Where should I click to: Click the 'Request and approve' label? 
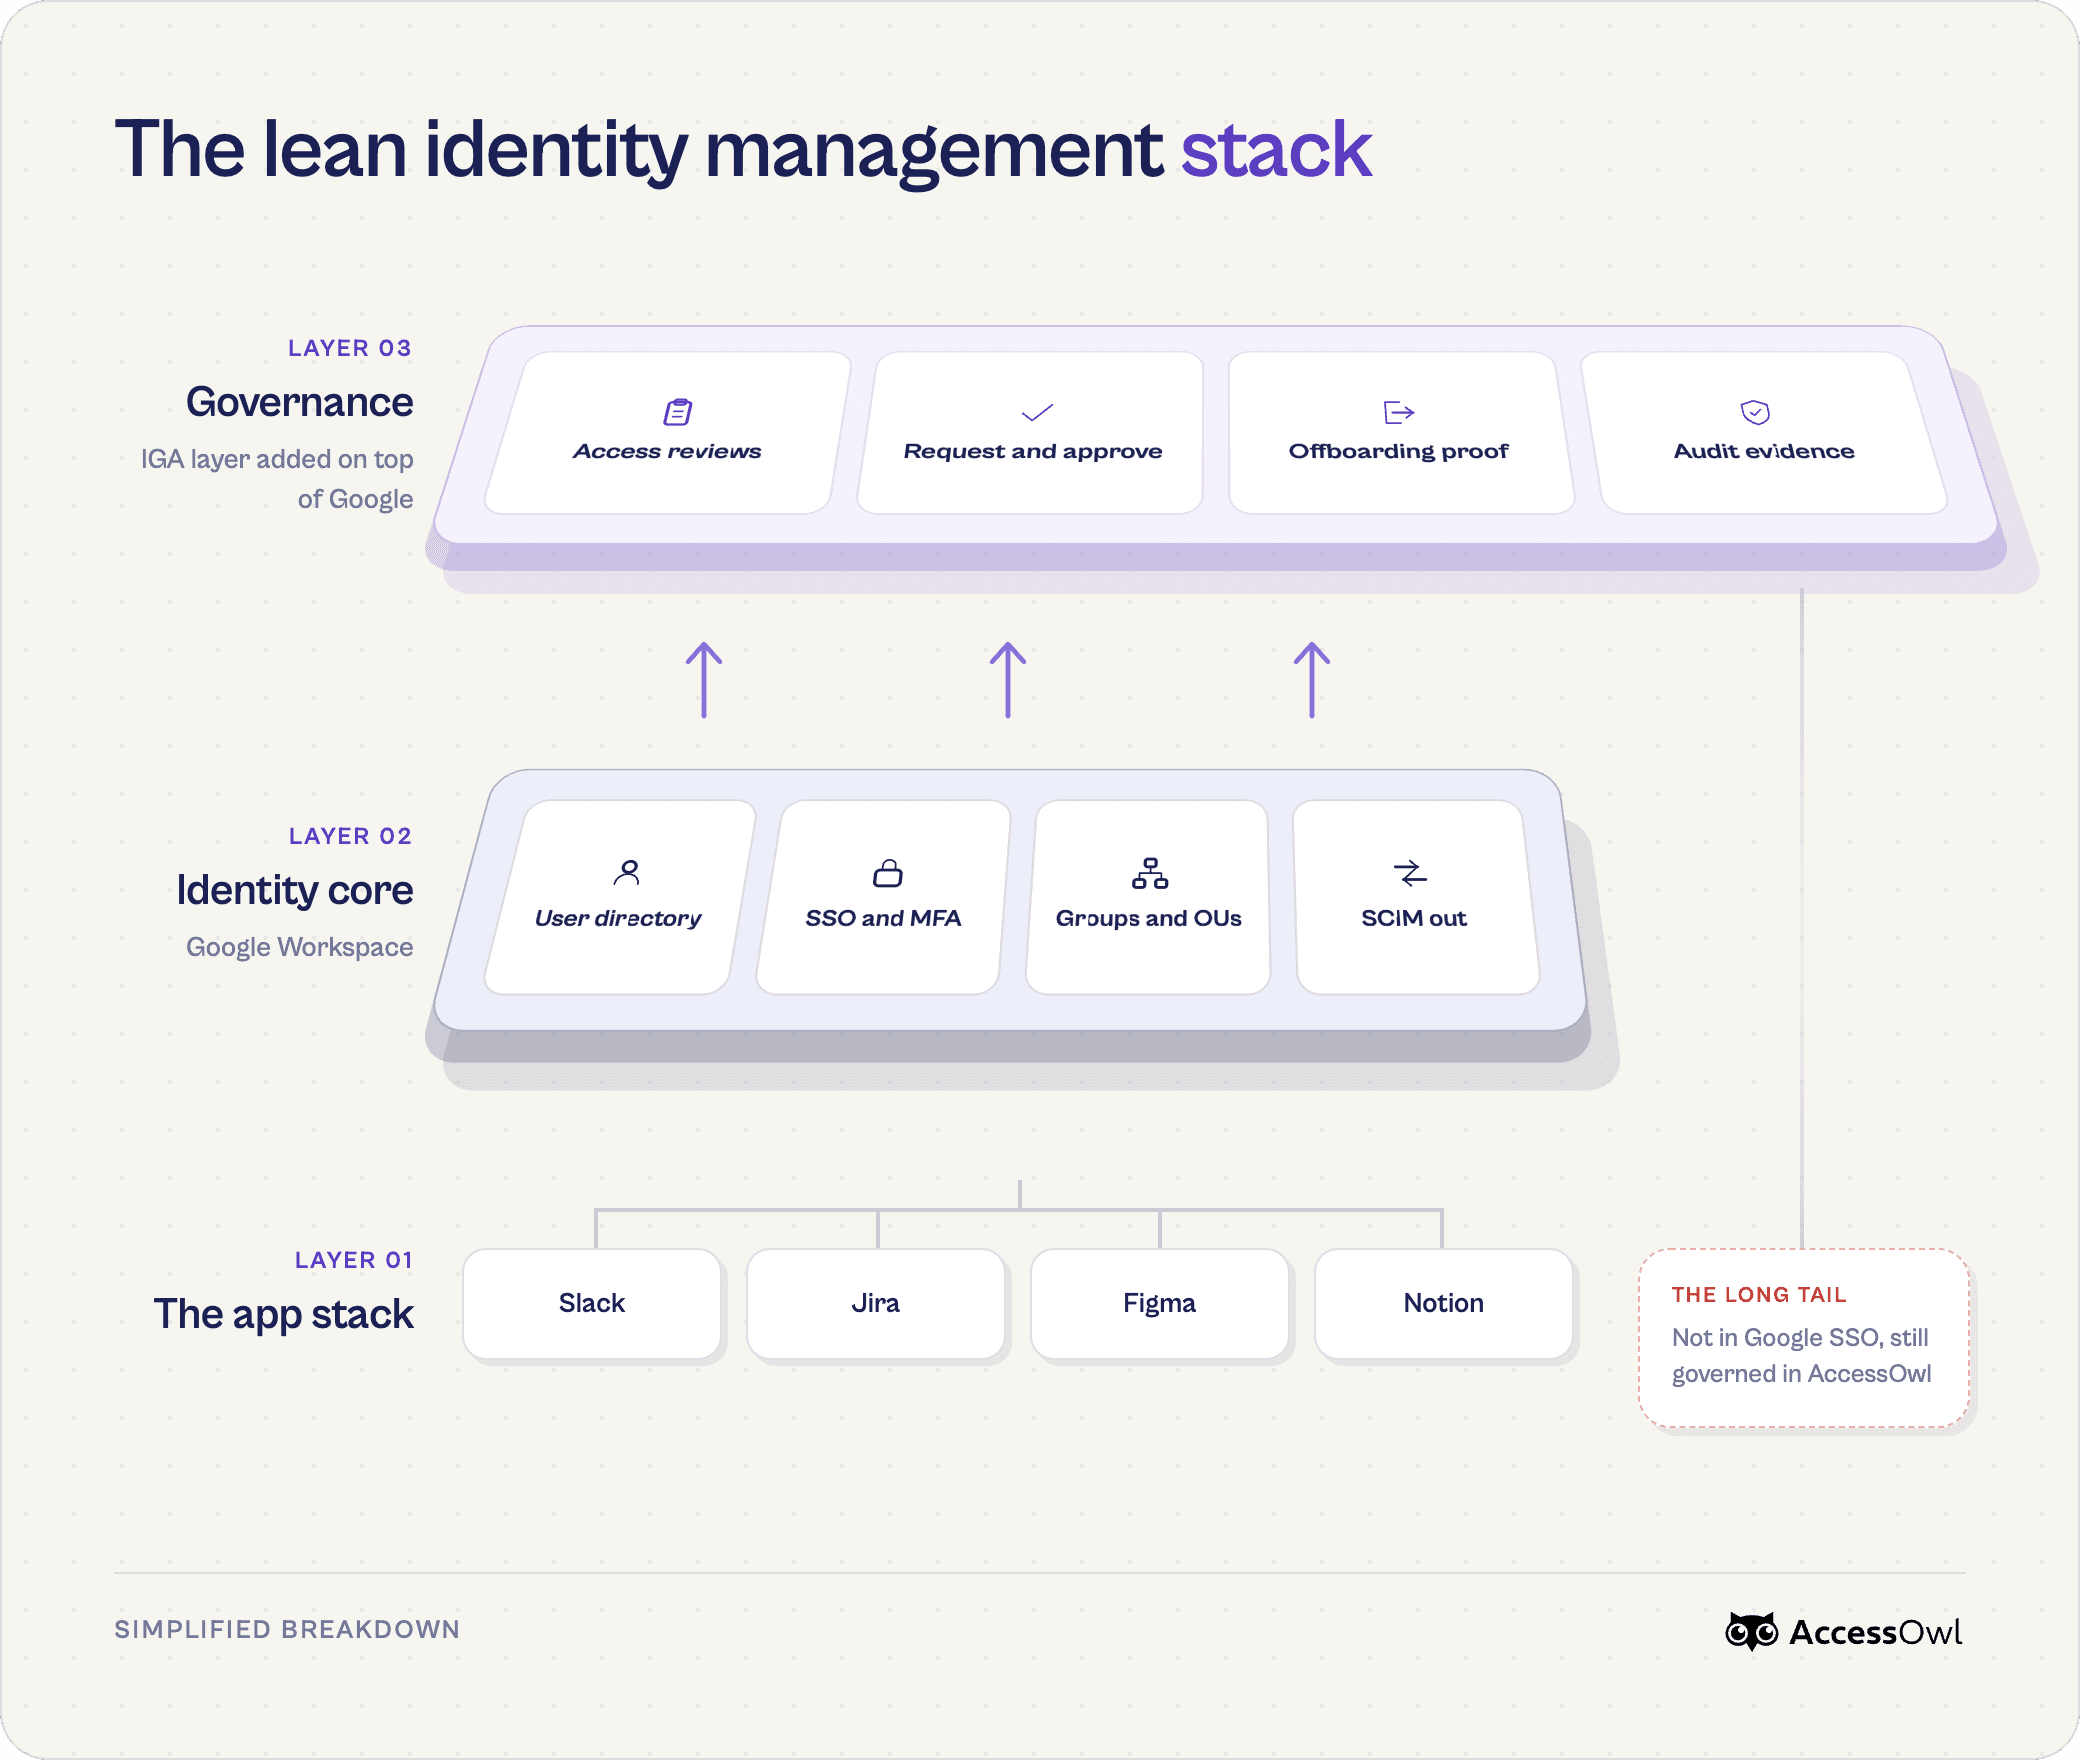tap(1033, 451)
